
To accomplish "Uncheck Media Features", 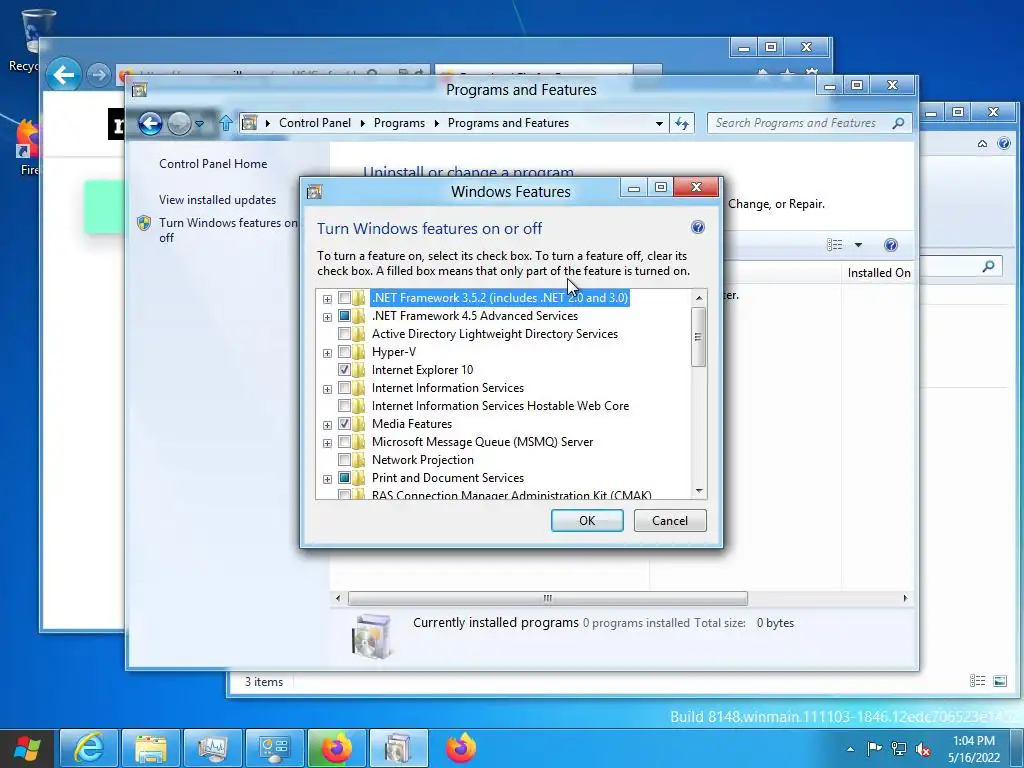I will pyautogui.click(x=344, y=424).
